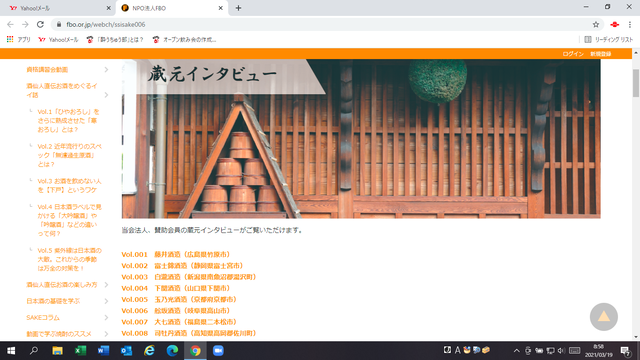Open the 「酔うちゅう部」とは？ bookmark
640x360 pixels.
(x=115, y=40)
